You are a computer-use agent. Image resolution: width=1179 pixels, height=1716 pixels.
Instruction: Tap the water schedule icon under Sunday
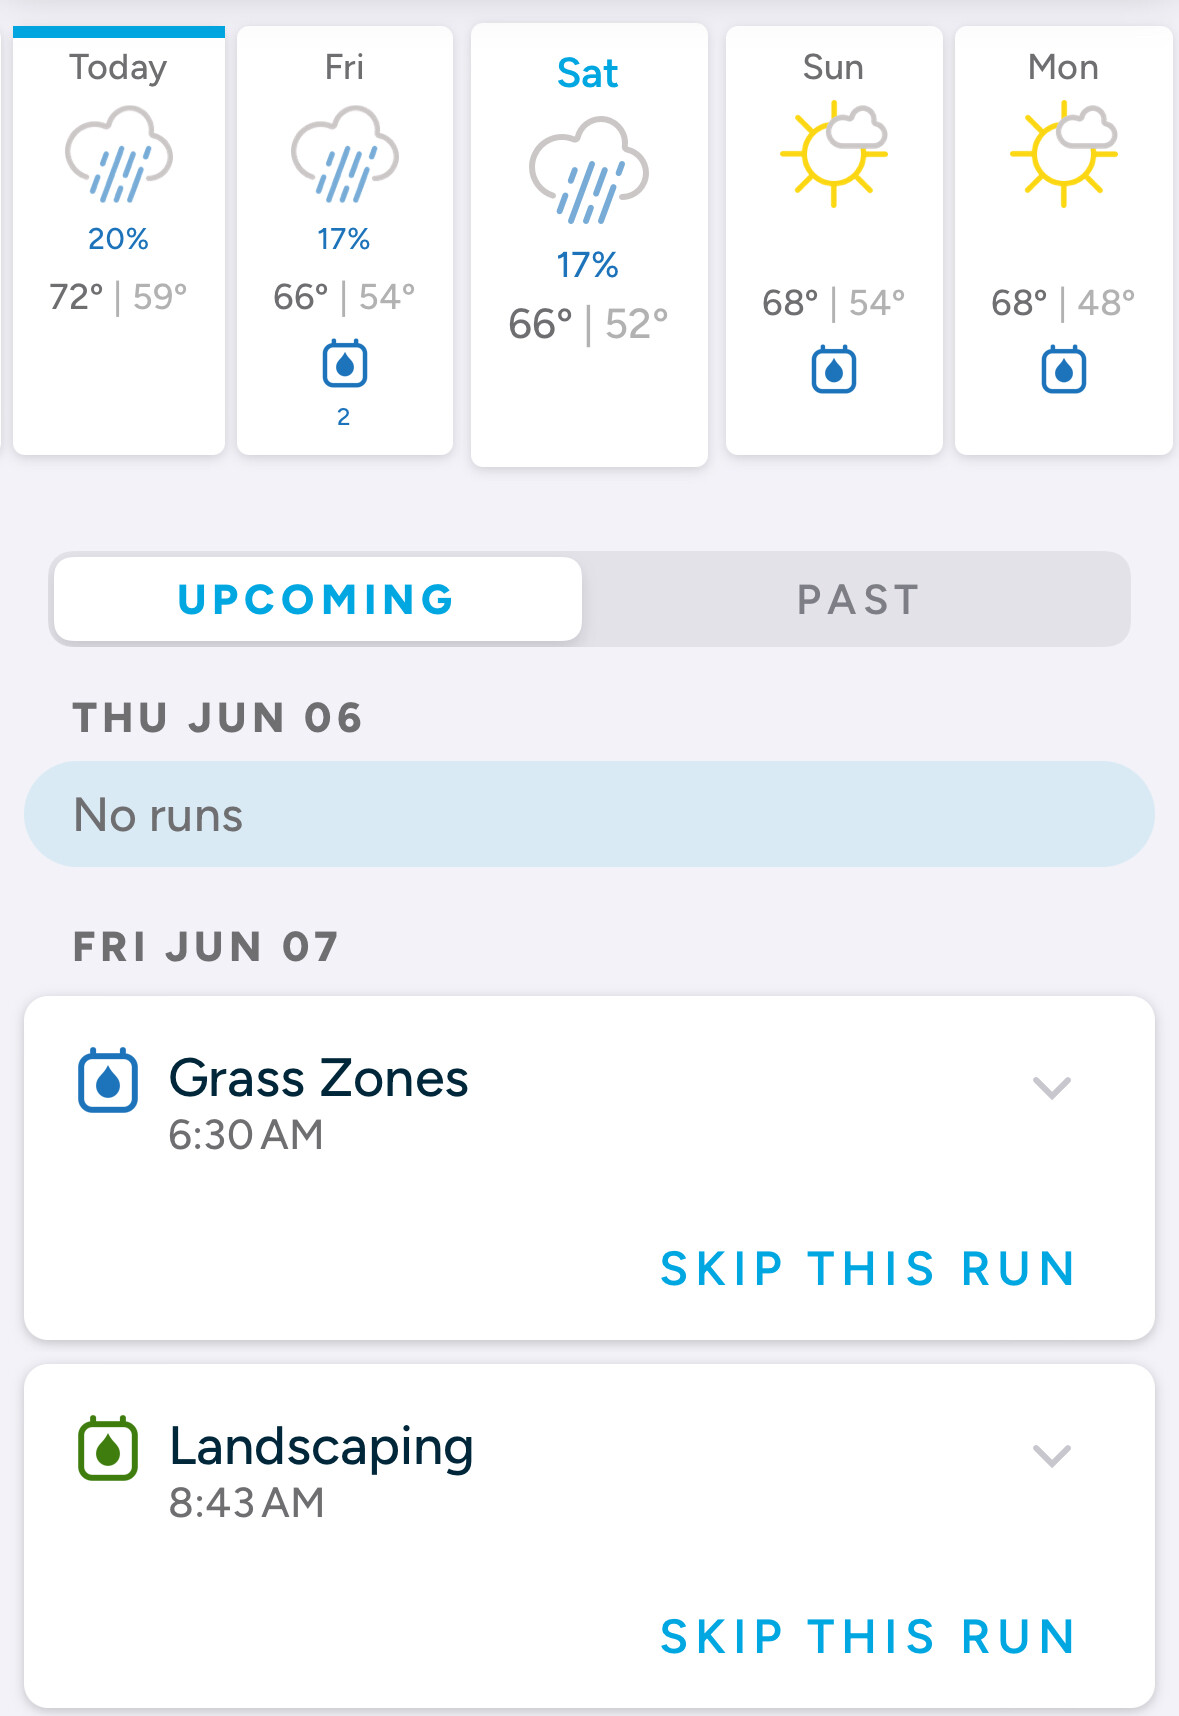[834, 370]
